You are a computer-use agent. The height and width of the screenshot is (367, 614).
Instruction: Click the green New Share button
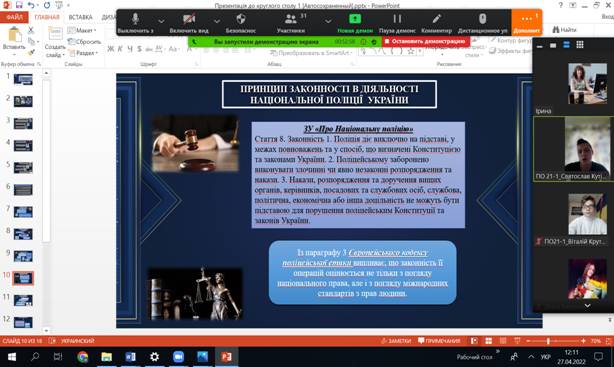coord(355,23)
